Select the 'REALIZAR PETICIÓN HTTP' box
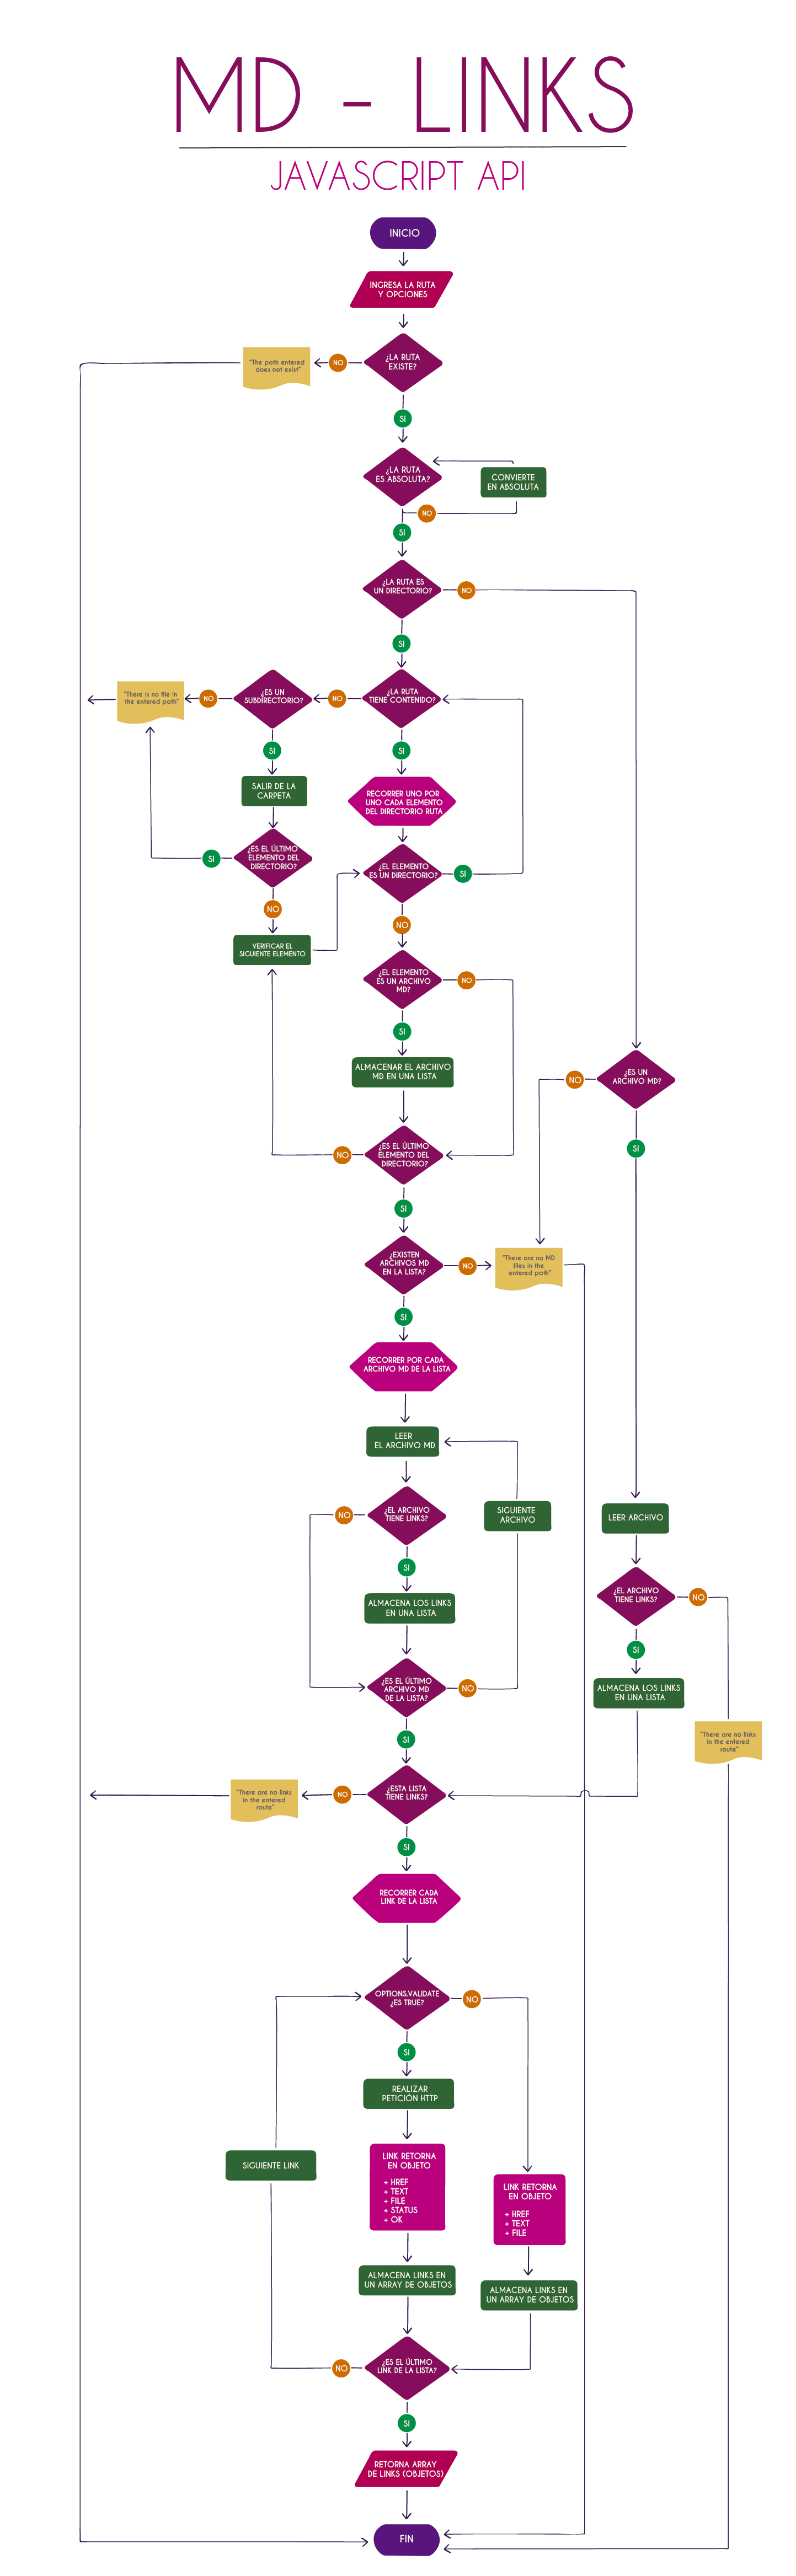Viewport: 796px width, 2576px height. tap(408, 2093)
